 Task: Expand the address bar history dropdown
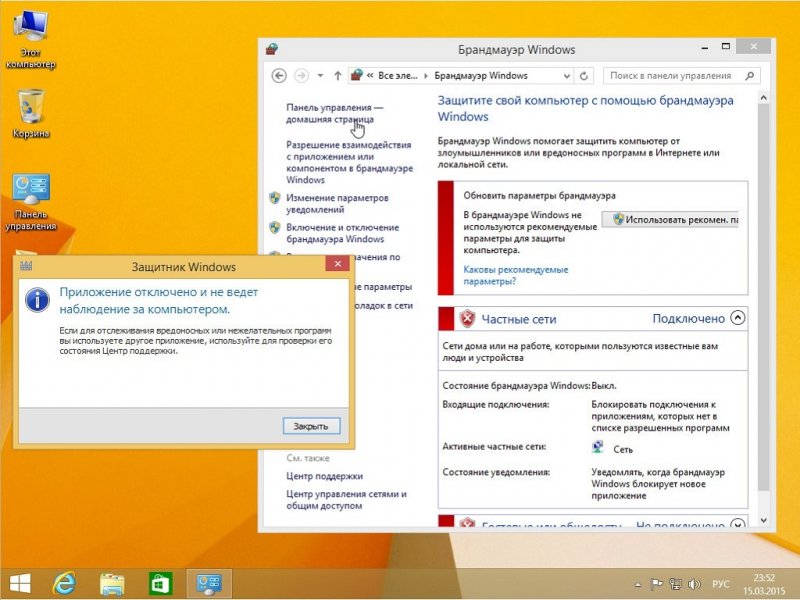(x=566, y=76)
